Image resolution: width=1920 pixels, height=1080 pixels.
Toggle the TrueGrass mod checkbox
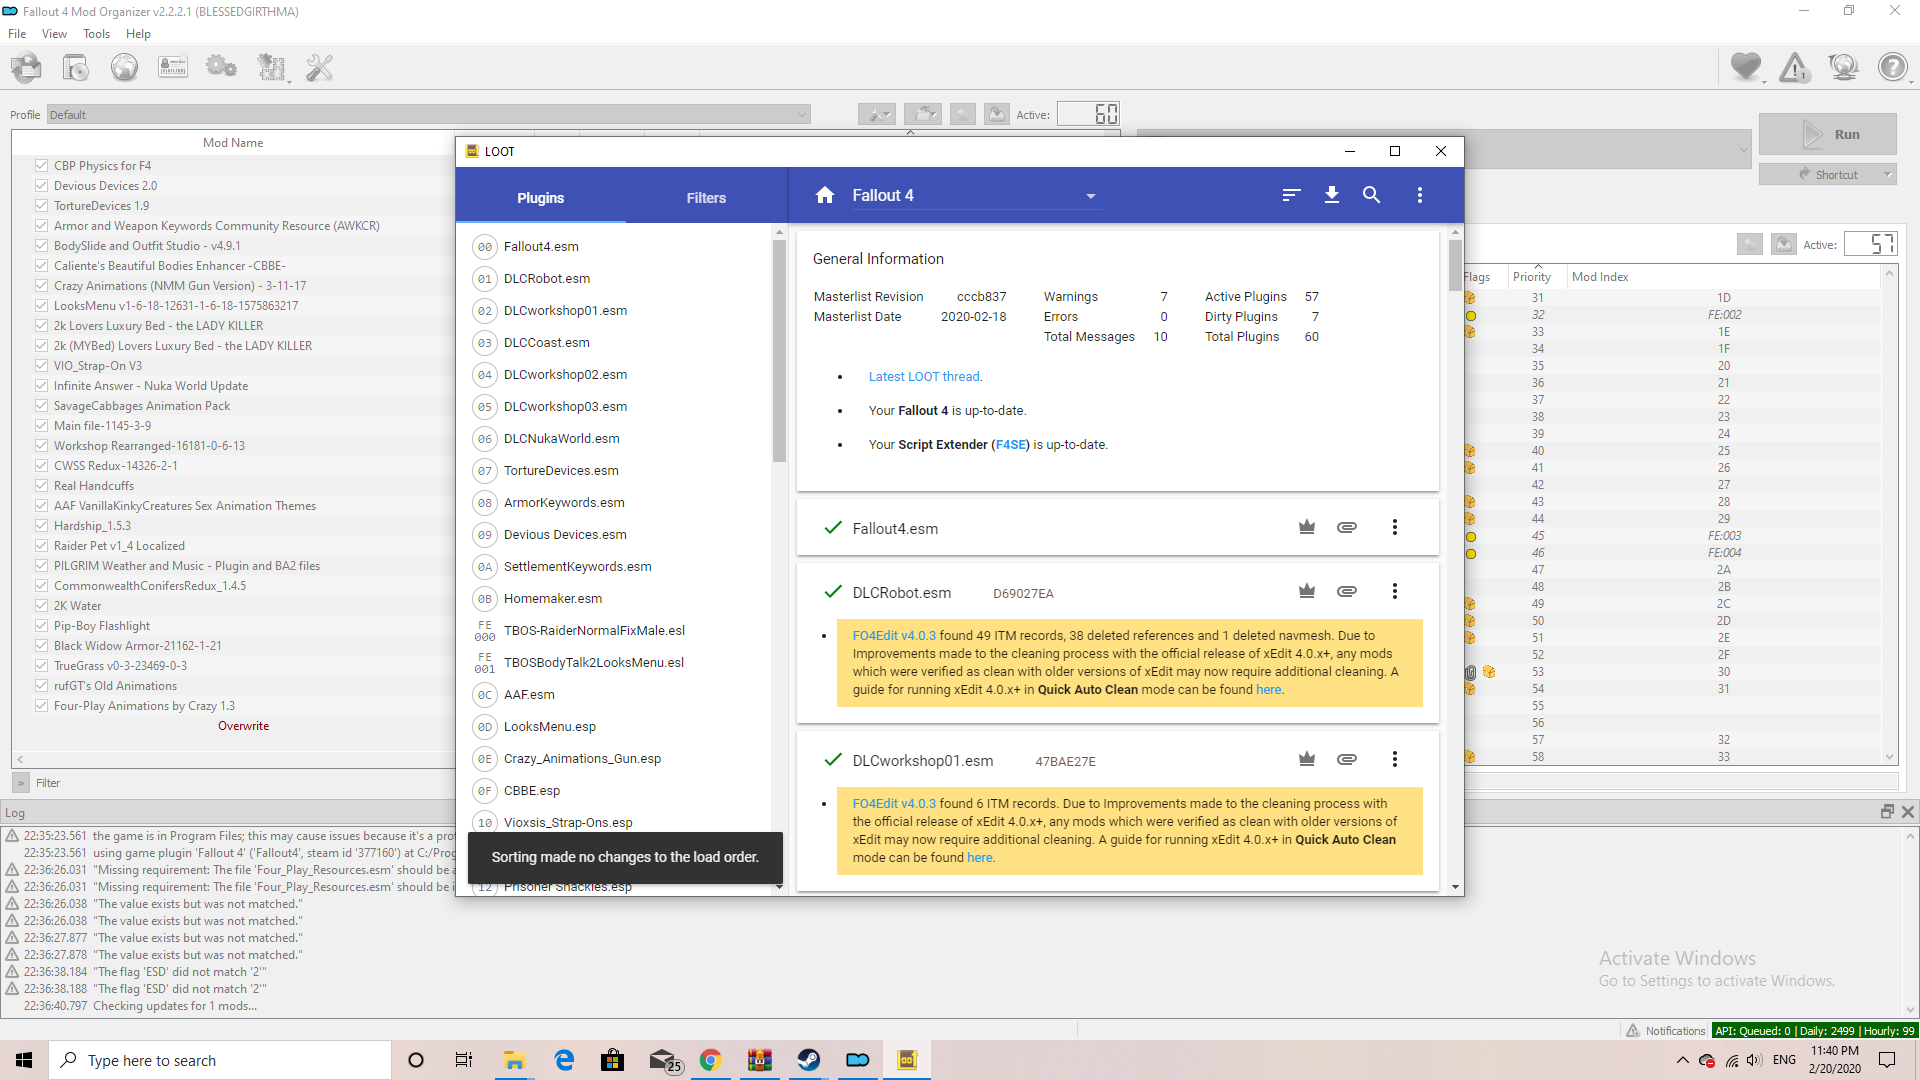(x=41, y=665)
